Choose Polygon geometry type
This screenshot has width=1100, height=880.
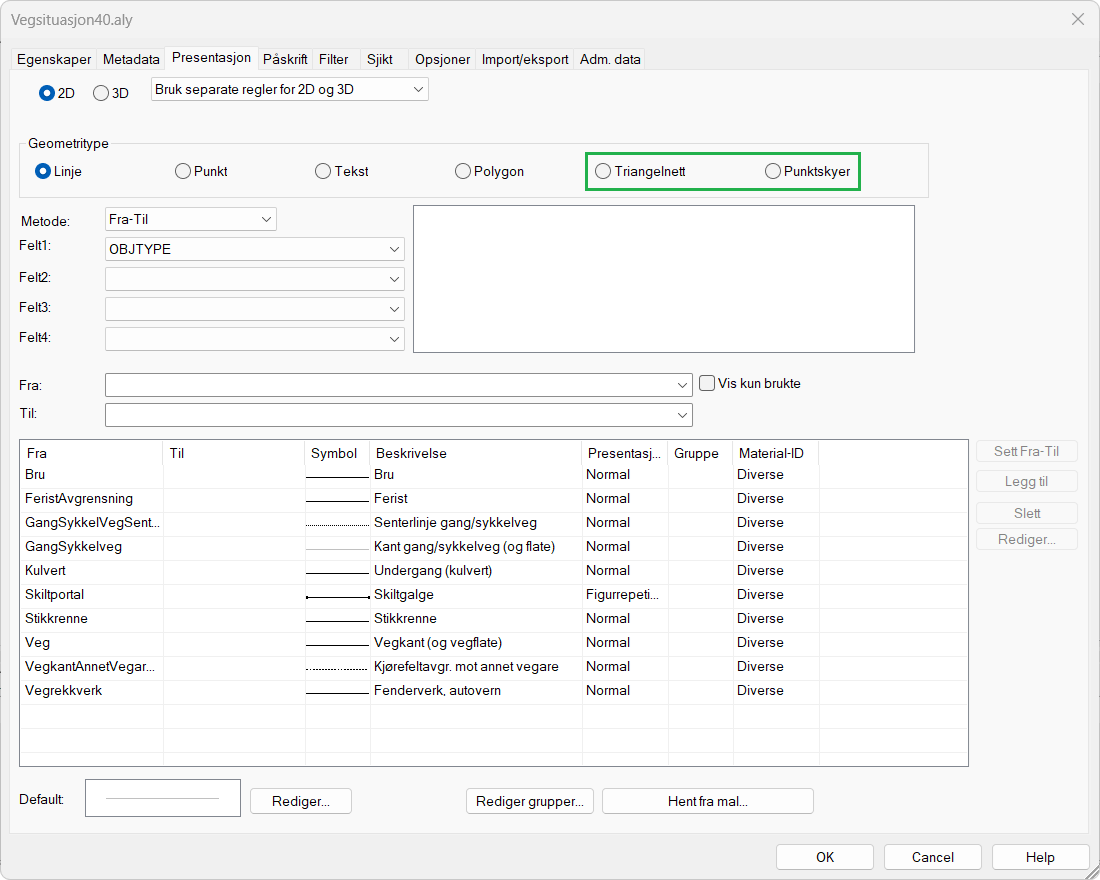click(x=463, y=171)
